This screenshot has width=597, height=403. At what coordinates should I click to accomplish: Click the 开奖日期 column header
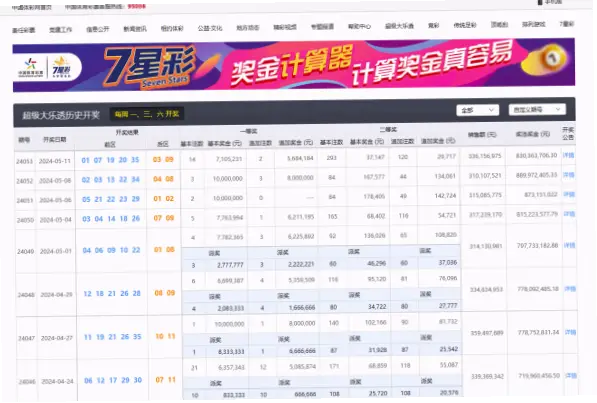click(54, 139)
